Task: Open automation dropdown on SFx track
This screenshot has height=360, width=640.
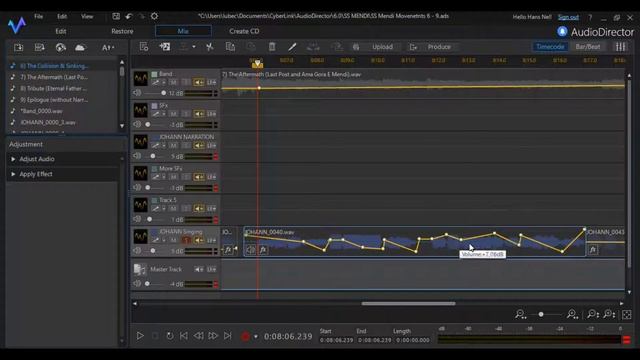Action: pyautogui.click(x=164, y=114)
